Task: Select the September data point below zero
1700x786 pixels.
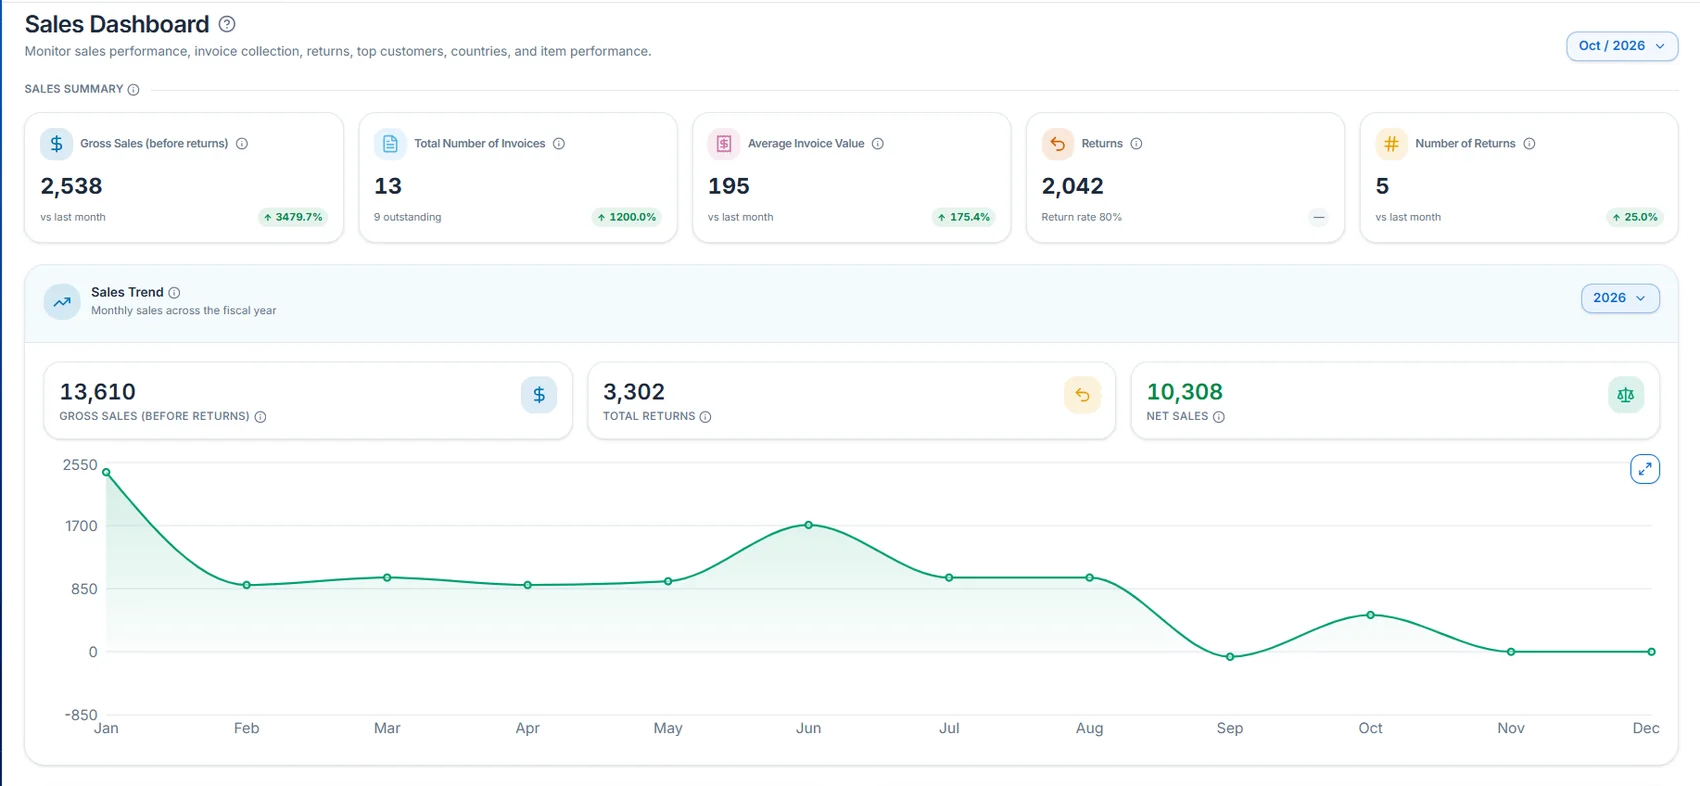Action: point(1230,657)
